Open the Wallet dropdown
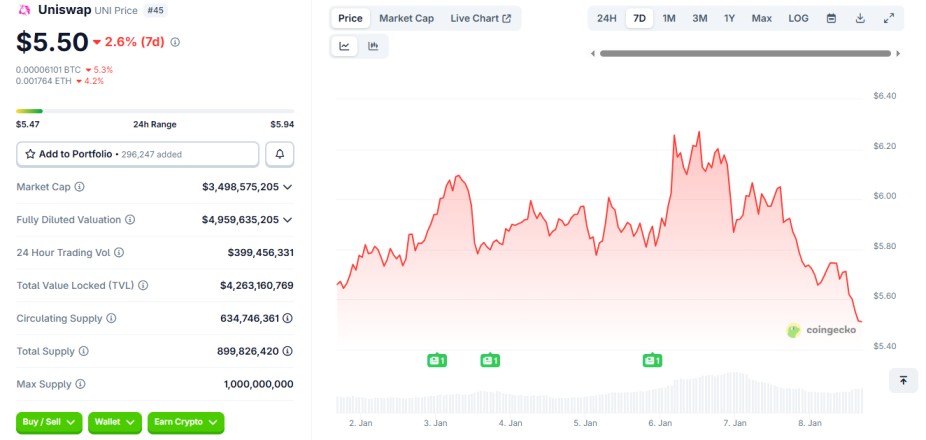The width and height of the screenshot is (926, 440). (115, 422)
